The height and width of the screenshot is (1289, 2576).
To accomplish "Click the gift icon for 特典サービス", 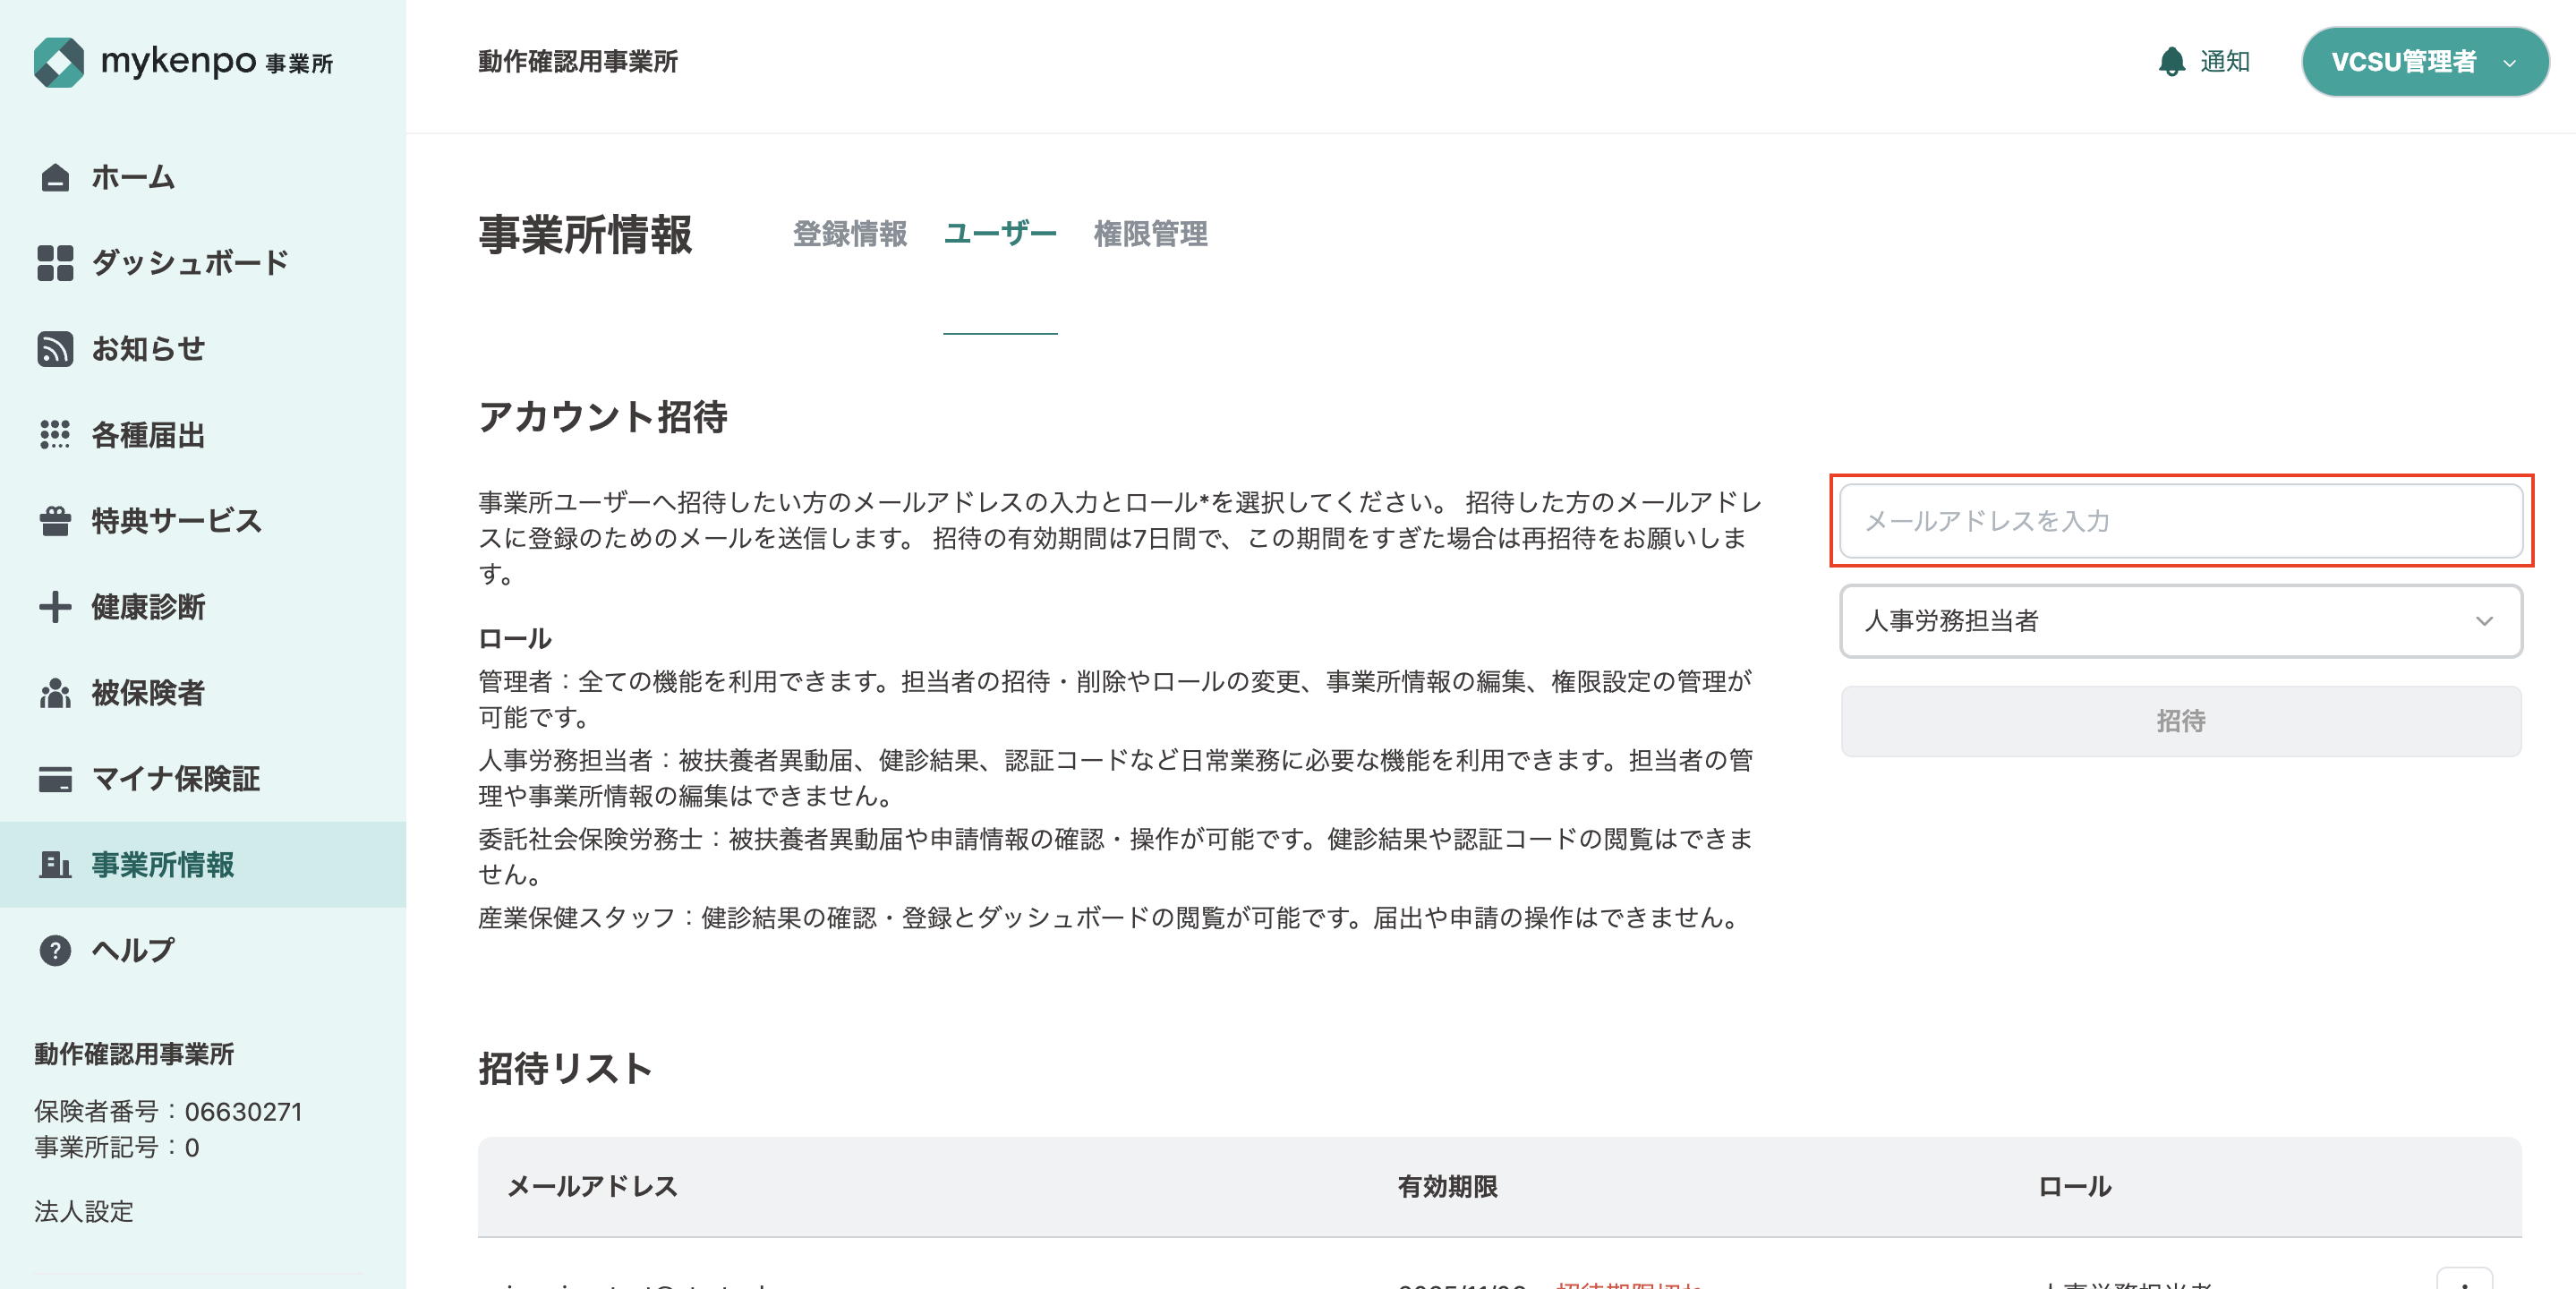I will (x=55, y=521).
